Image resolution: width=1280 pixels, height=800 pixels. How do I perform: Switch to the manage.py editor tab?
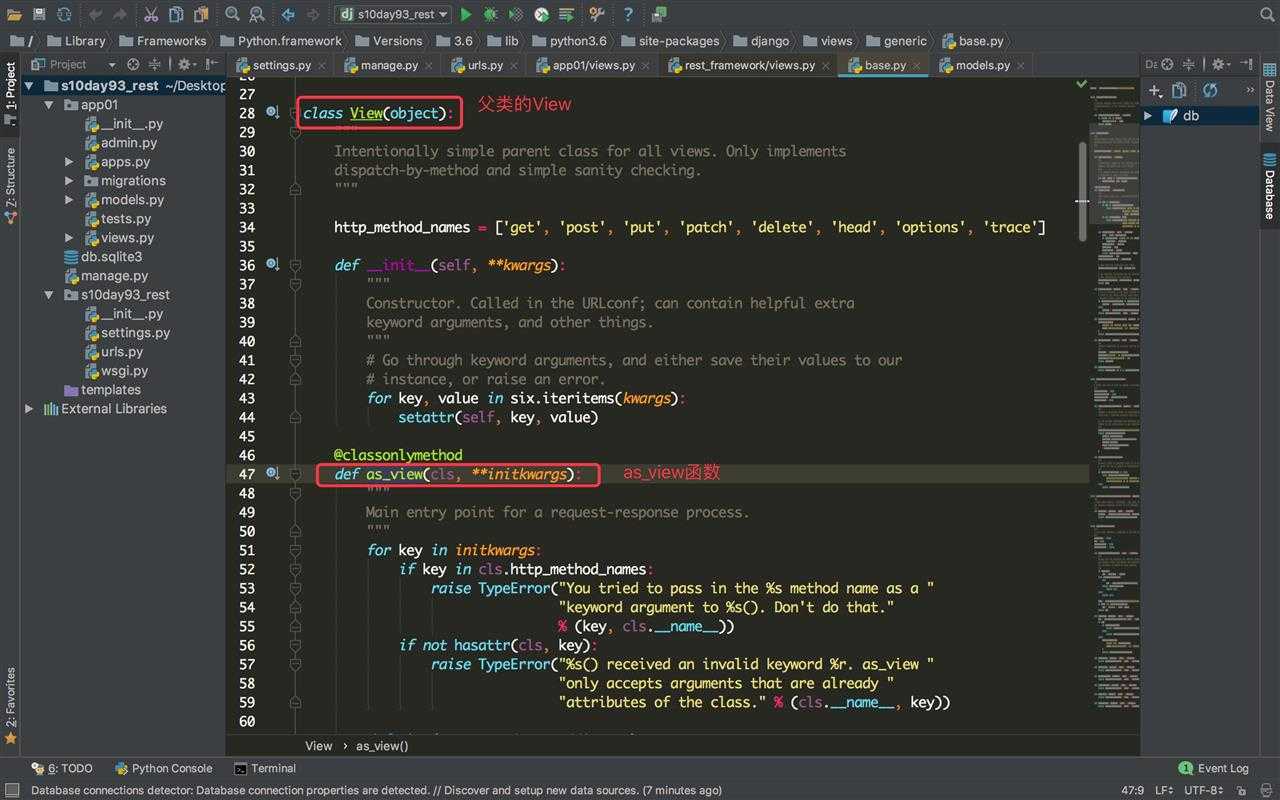(389, 65)
